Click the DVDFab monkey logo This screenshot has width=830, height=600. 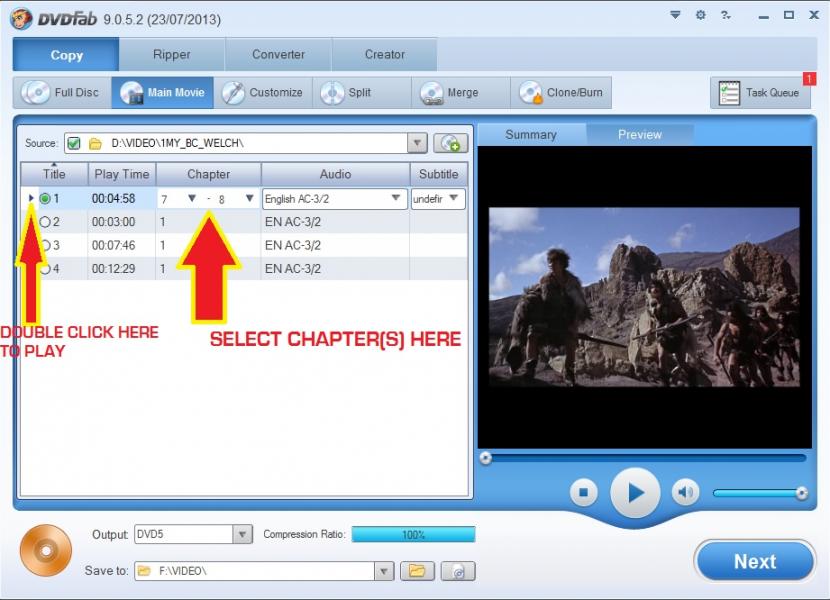click(x=22, y=19)
